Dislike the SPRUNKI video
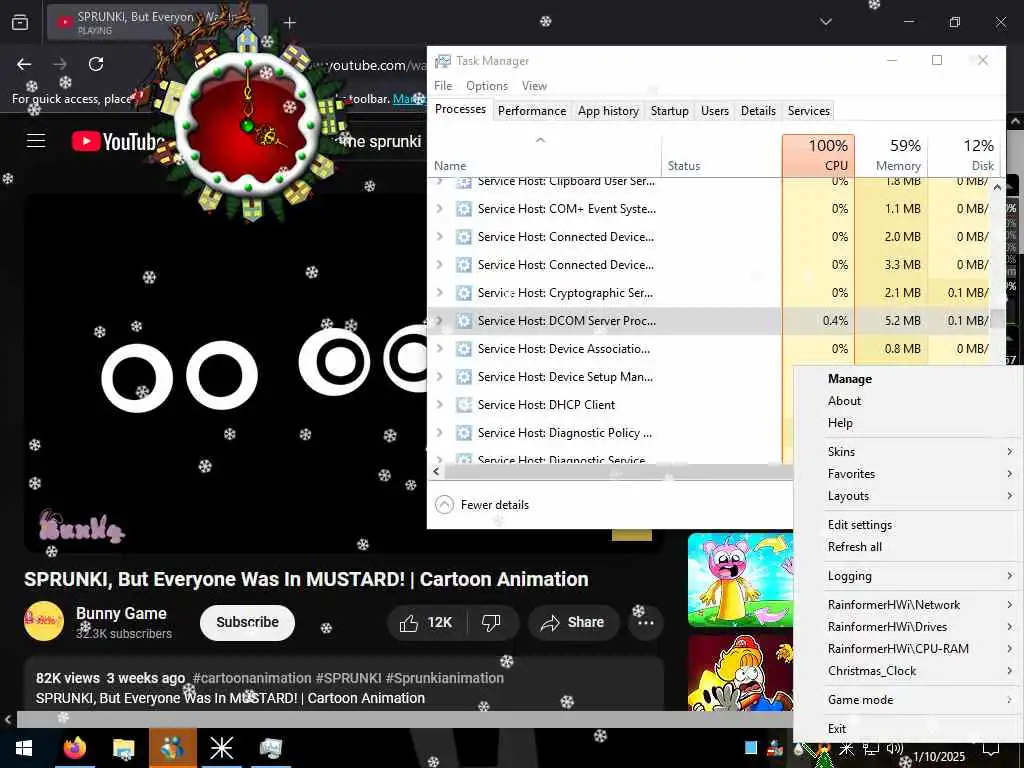This screenshot has height=768, width=1024. [491, 622]
